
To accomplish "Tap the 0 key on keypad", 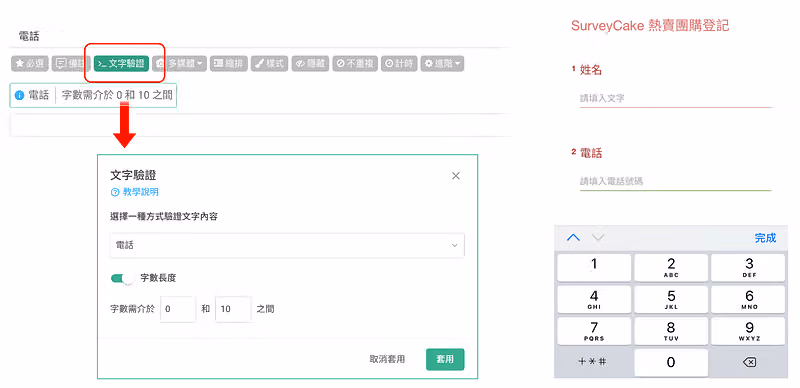I will coord(671,362).
